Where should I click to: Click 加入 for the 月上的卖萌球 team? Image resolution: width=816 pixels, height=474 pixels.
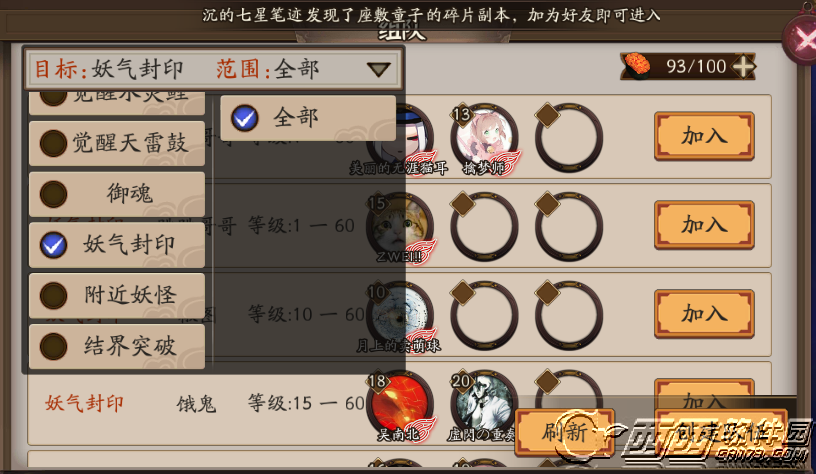coord(704,314)
